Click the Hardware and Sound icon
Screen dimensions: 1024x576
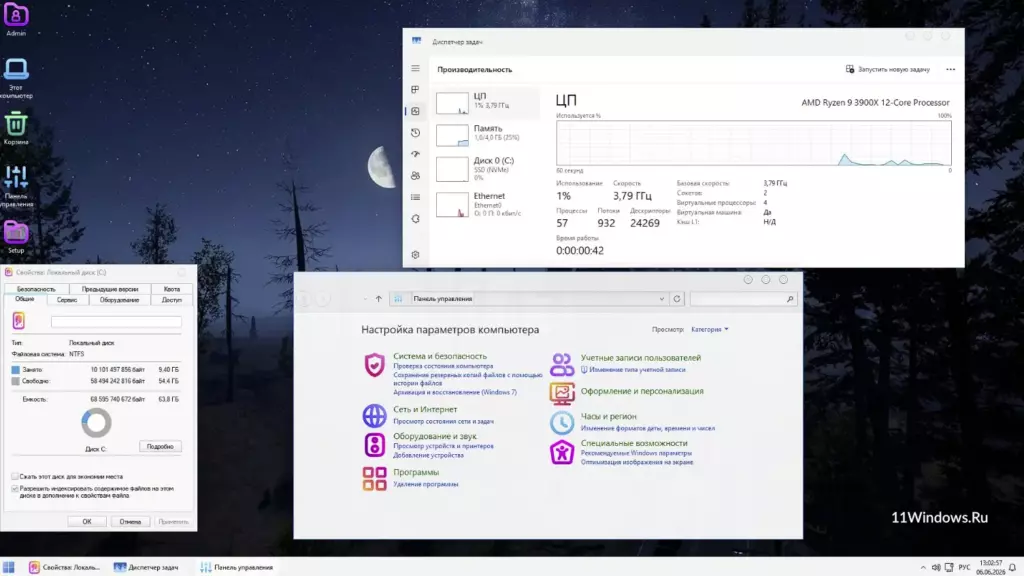point(374,445)
